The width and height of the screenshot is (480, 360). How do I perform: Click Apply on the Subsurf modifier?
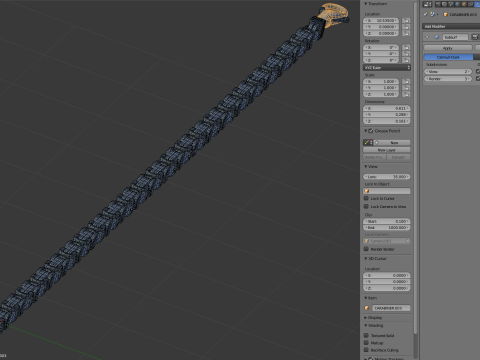point(448,48)
